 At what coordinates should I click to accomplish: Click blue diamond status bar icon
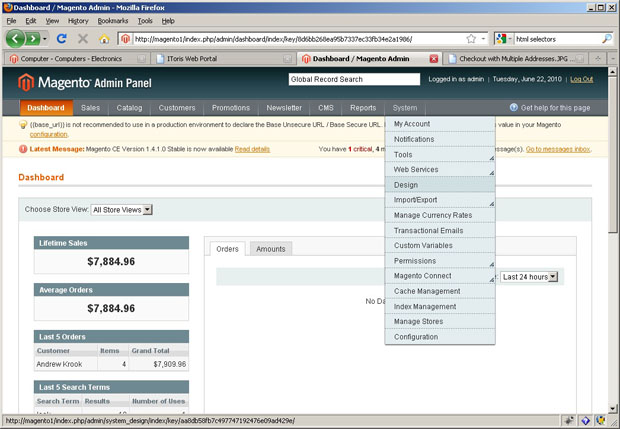tap(586, 421)
